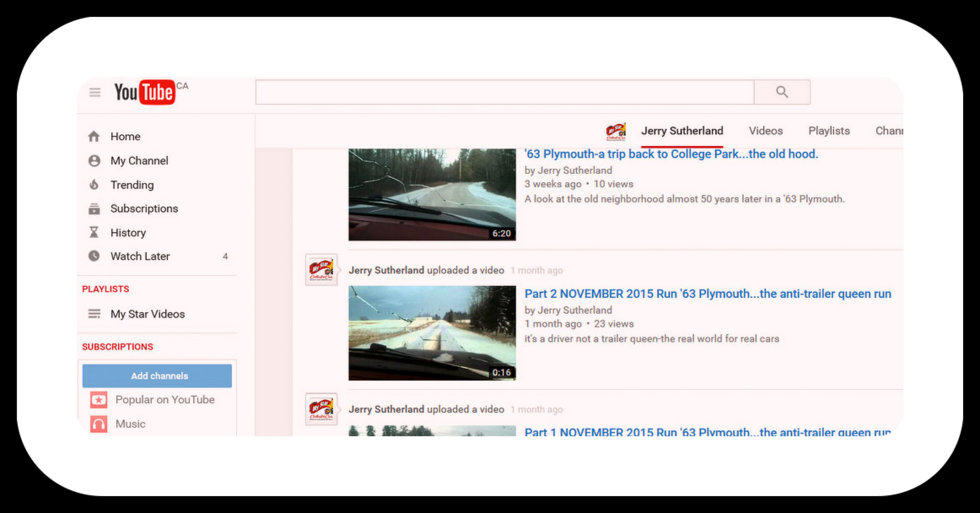Click the old neighborhood description text
This screenshot has width=980, height=513.
click(x=684, y=199)
